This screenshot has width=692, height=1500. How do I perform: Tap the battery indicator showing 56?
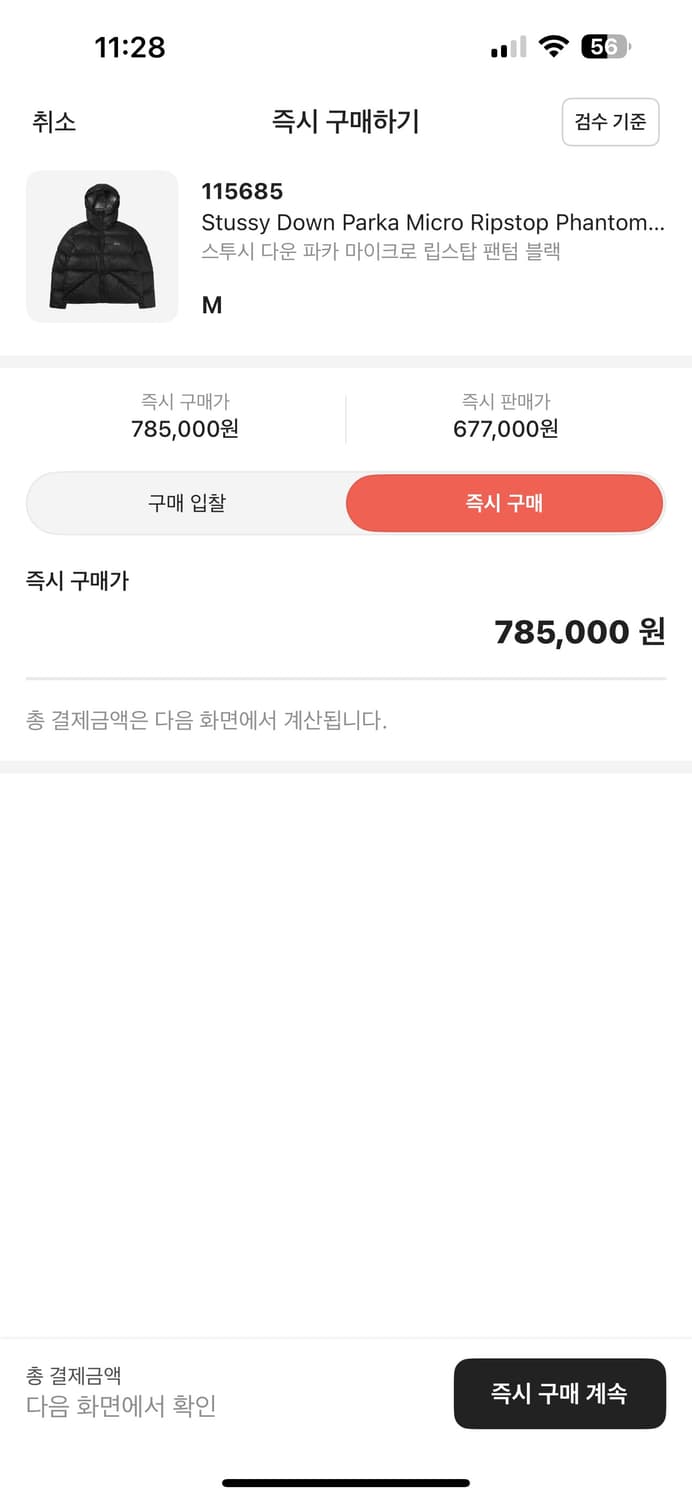pos(601,45)
